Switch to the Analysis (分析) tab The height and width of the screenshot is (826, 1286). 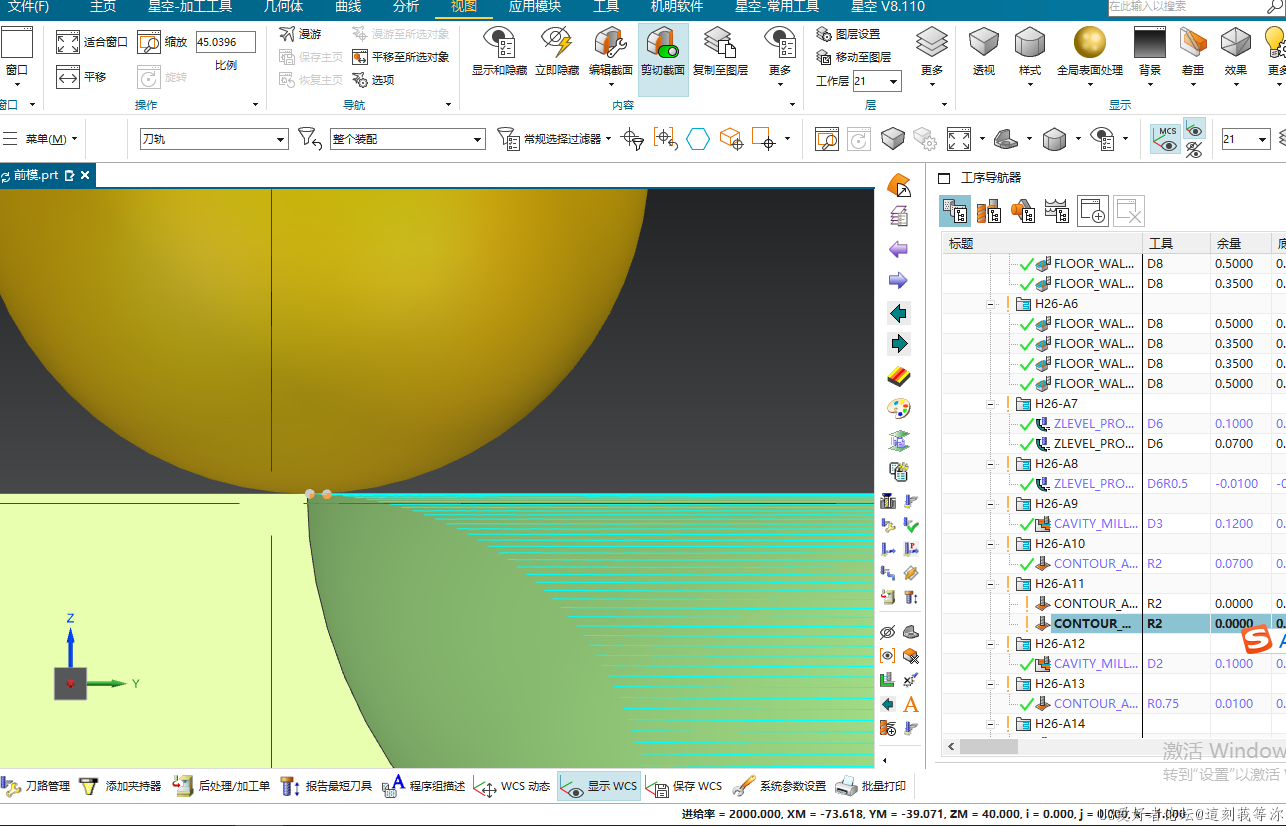coord(406,6)
